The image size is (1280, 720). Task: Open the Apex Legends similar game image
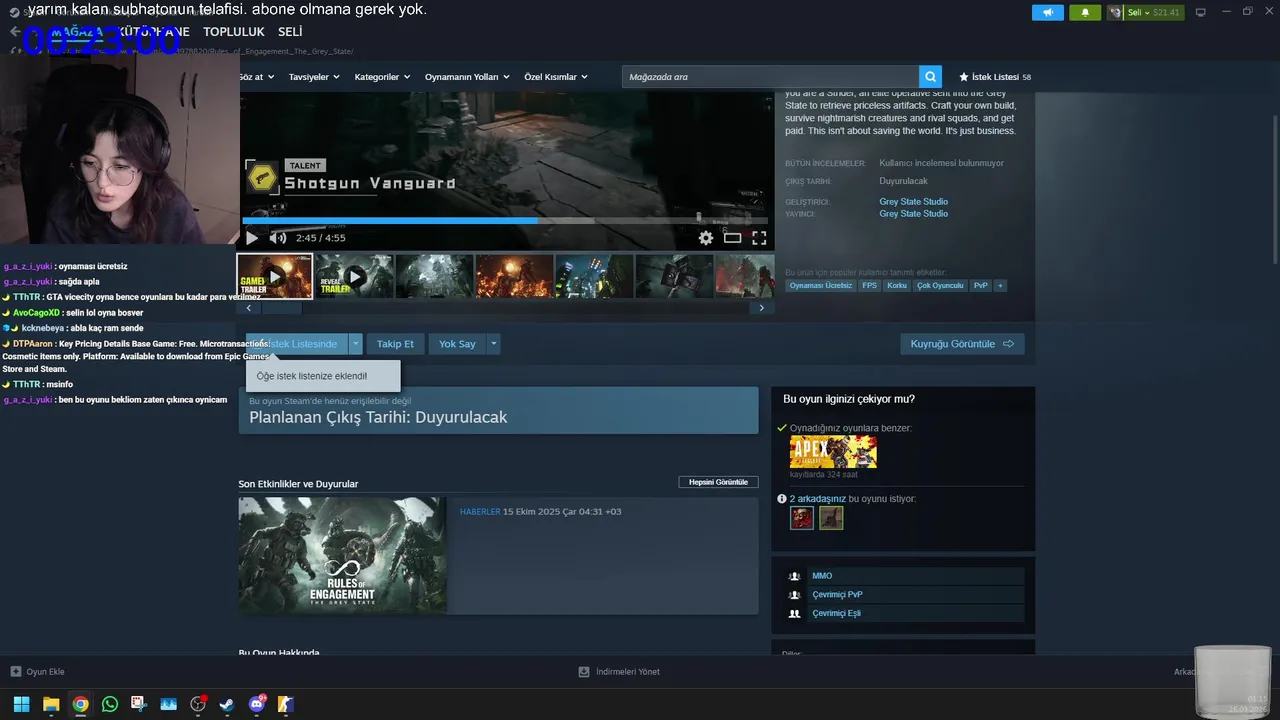coord(833,452)
